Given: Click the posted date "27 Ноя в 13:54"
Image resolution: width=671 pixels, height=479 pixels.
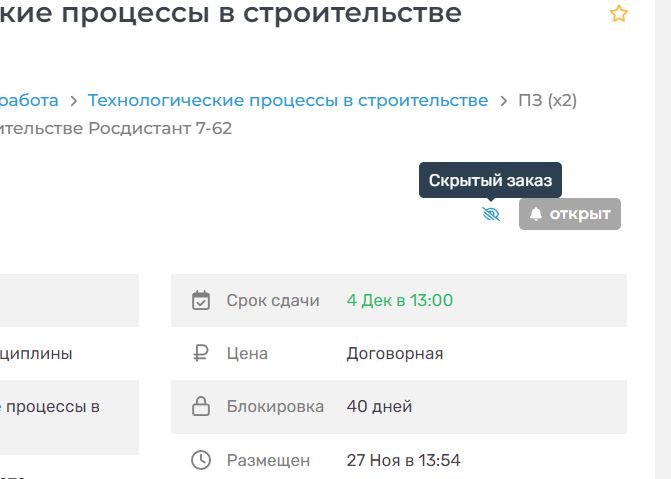Looking at the screenshot, I should [403, 460].
